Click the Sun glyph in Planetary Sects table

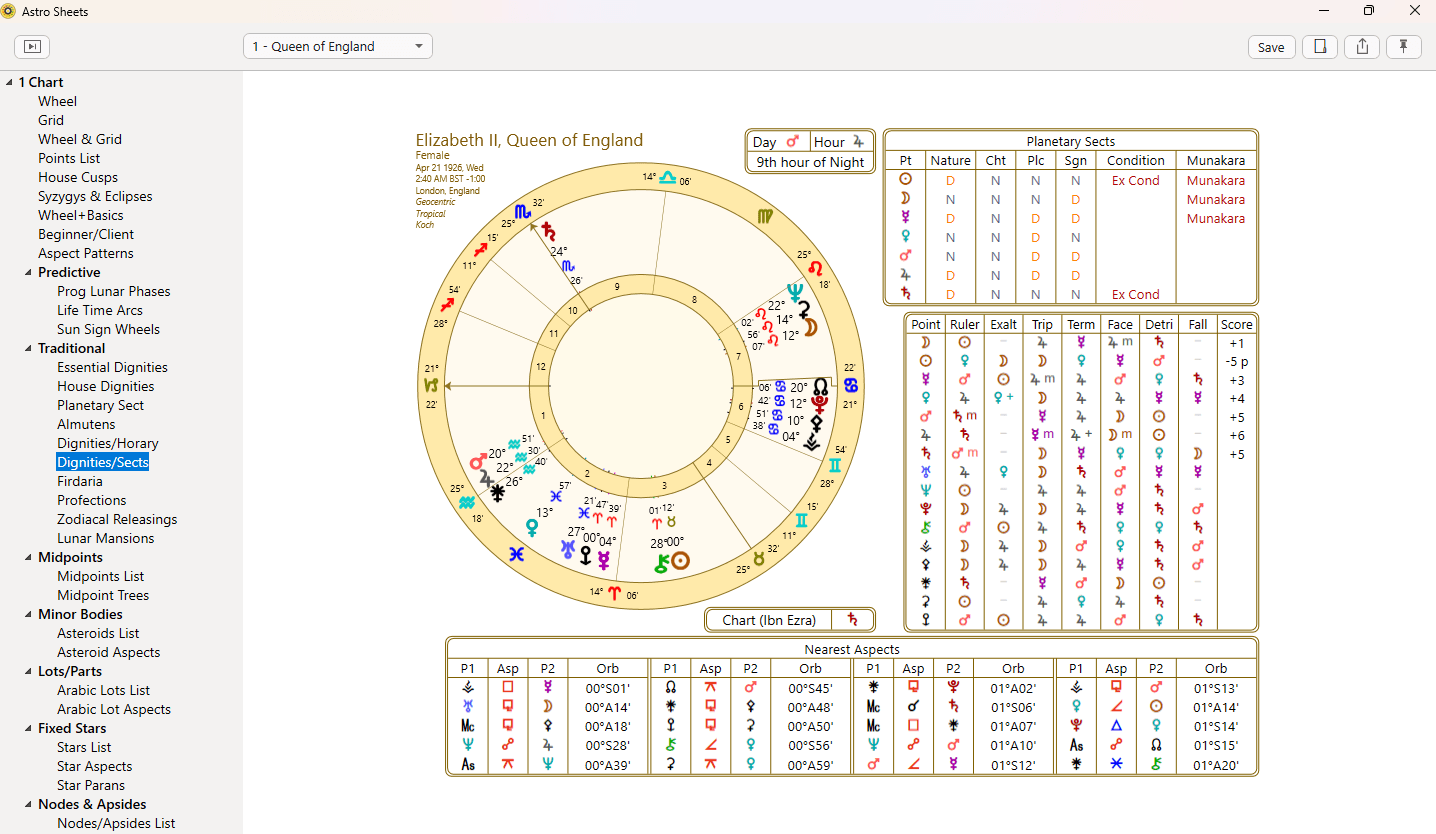click(906, 180)
